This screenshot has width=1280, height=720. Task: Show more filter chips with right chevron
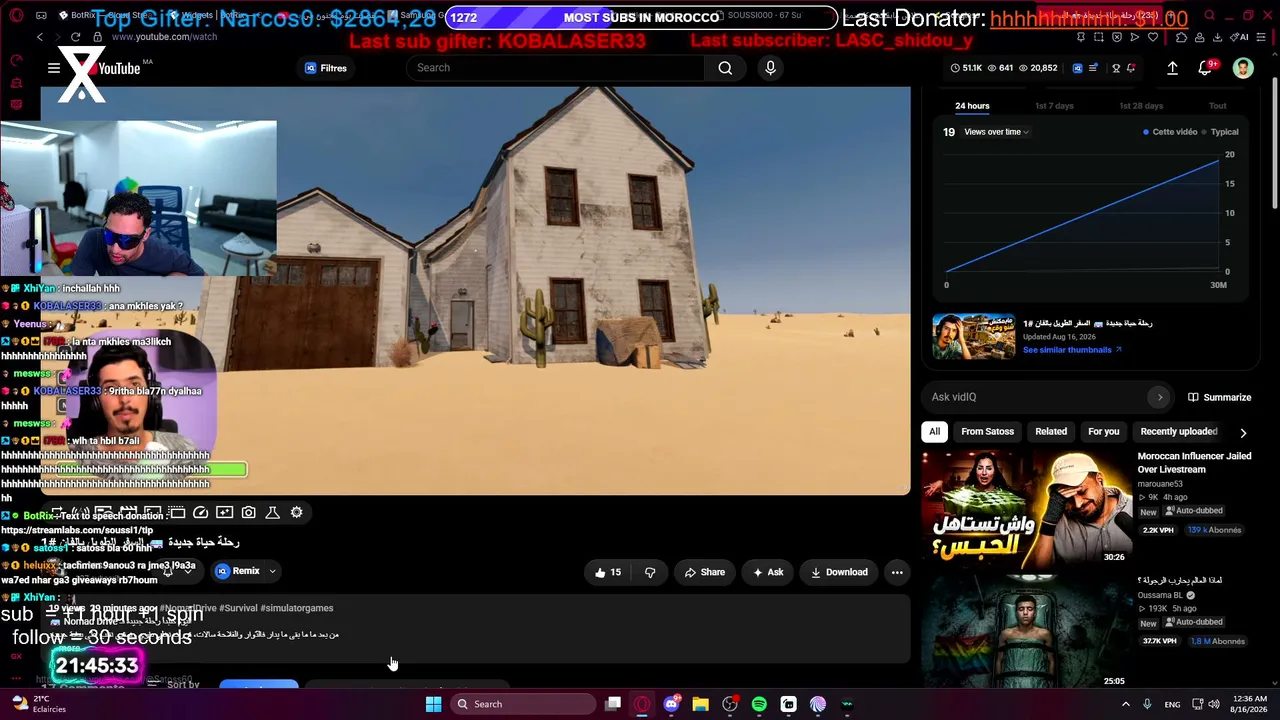(x=1243, y=433)
